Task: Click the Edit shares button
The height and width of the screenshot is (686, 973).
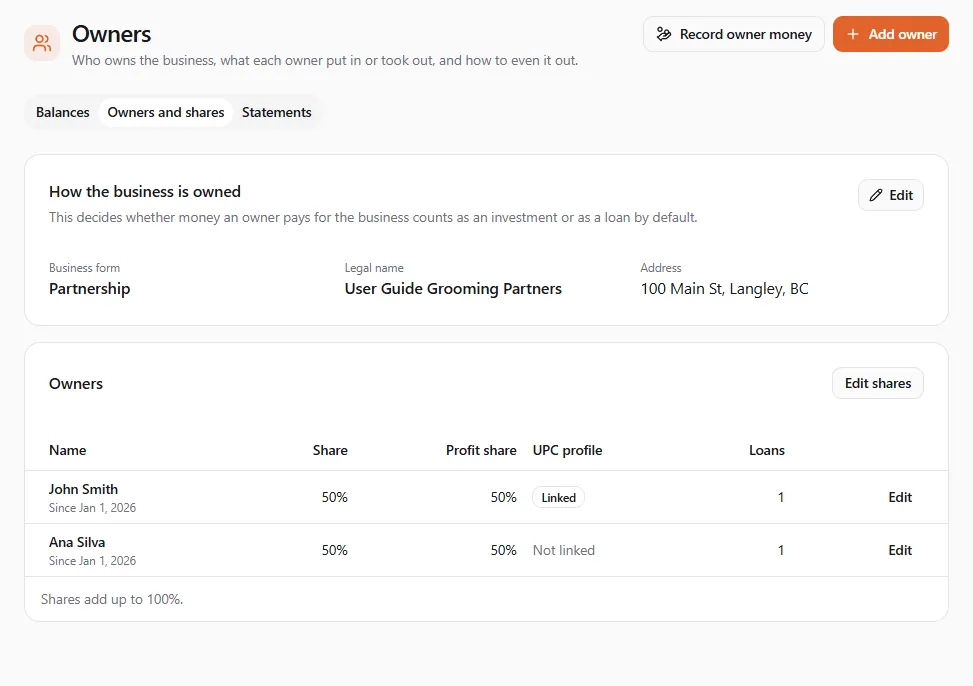Action: pos(877,383)
